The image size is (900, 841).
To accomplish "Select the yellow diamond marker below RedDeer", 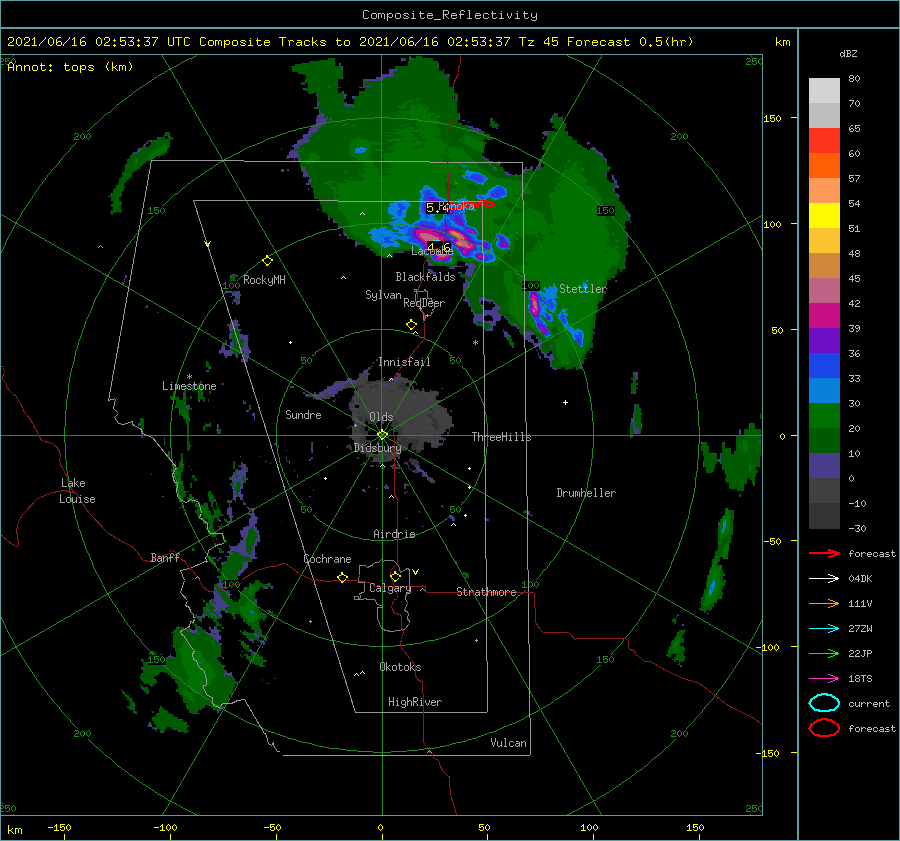I will coord(411,325).
